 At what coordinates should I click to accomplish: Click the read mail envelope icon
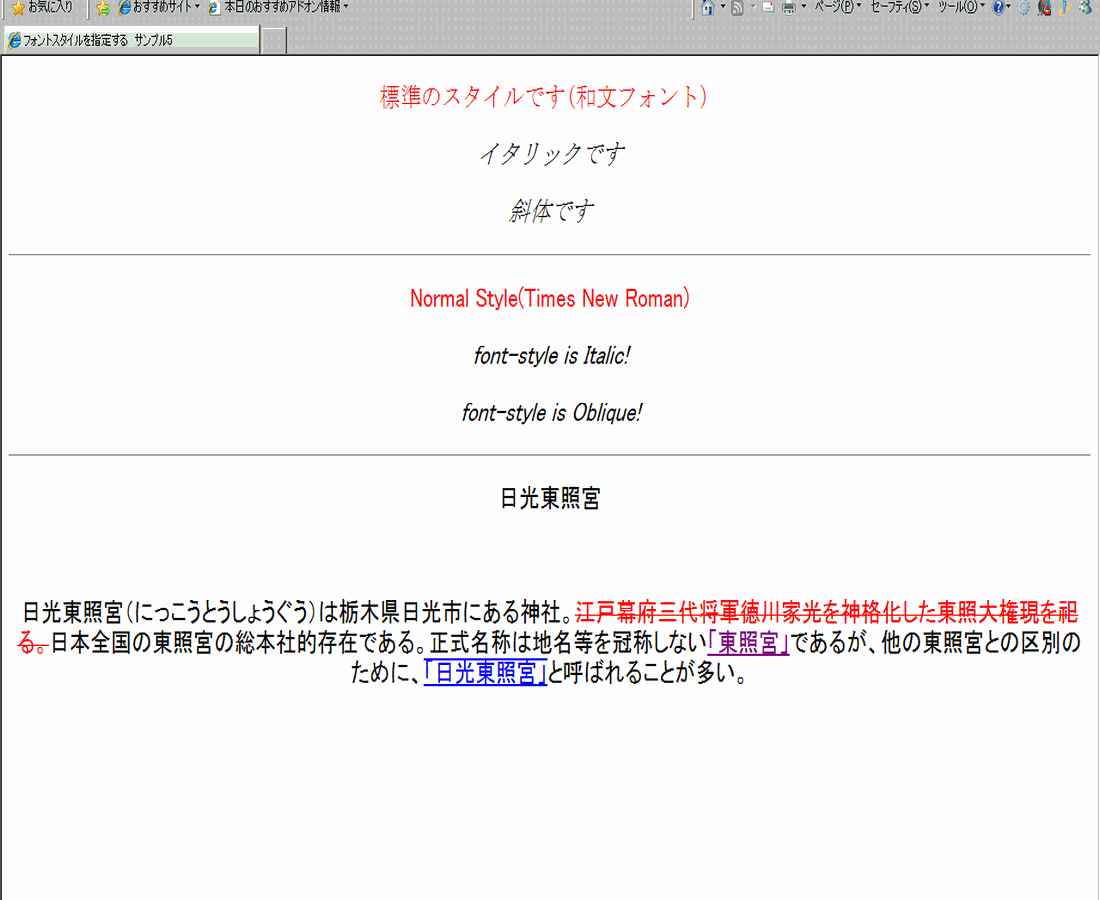(x=768, y=7)
